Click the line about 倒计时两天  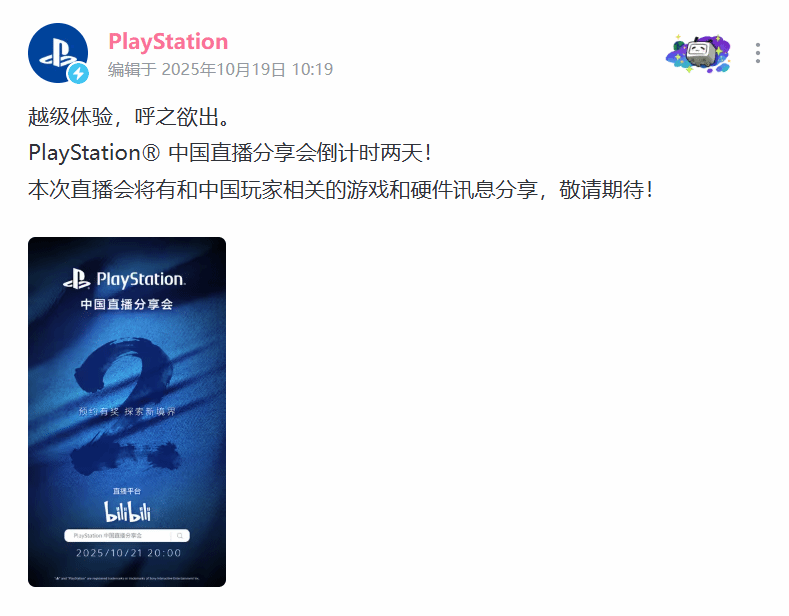pyautogui.click(x=230, y=153)
